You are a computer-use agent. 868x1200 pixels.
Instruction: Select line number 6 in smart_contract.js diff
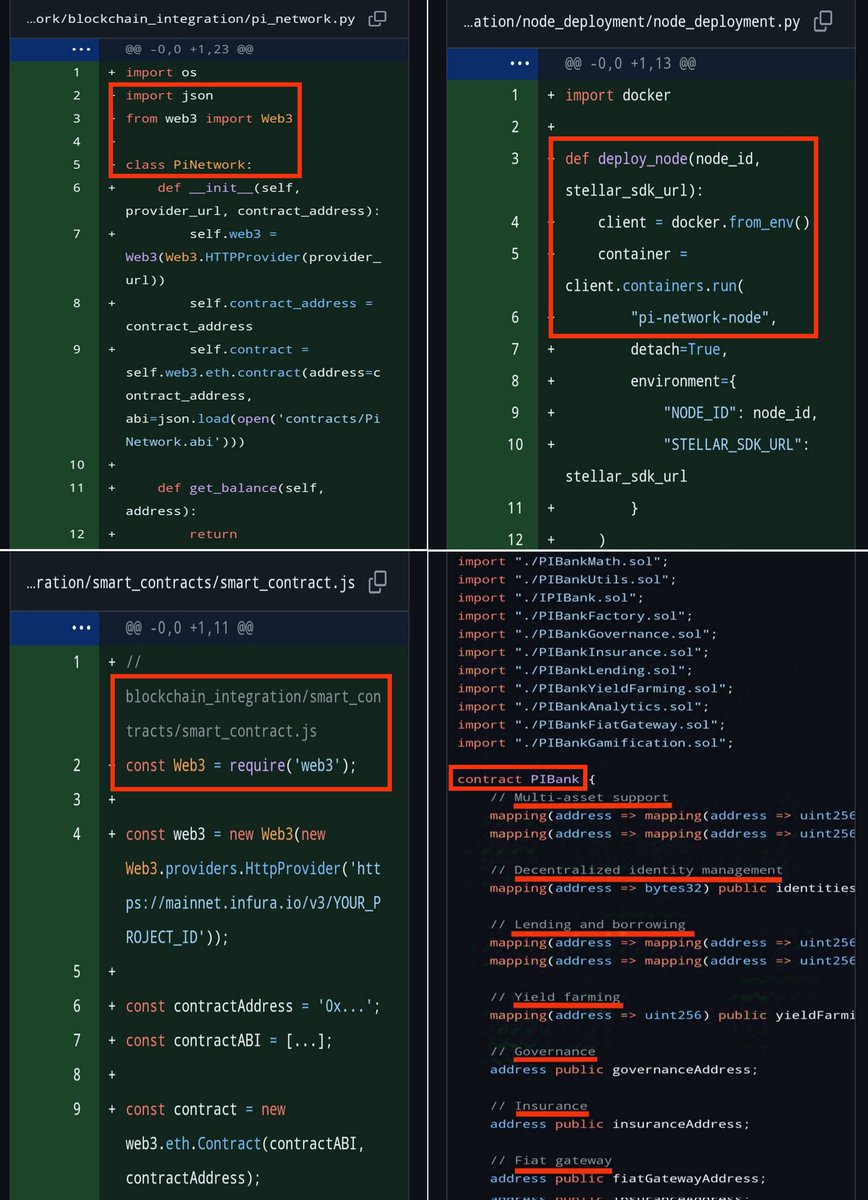[76, 1006]
